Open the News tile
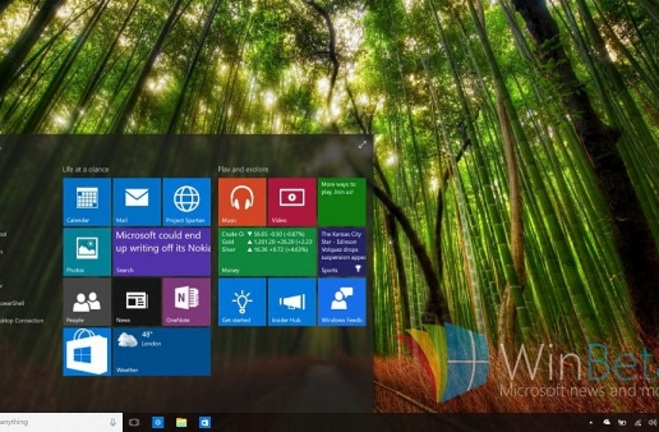The width and height of the screenshot is (659, 432). click(137, 302)
